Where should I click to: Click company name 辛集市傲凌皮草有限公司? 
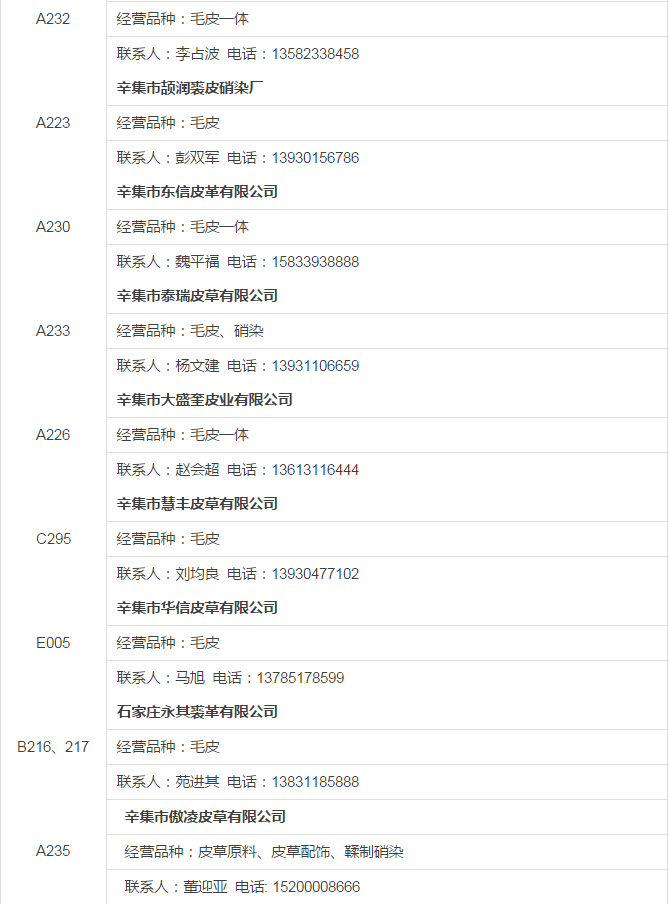(205, 817)
